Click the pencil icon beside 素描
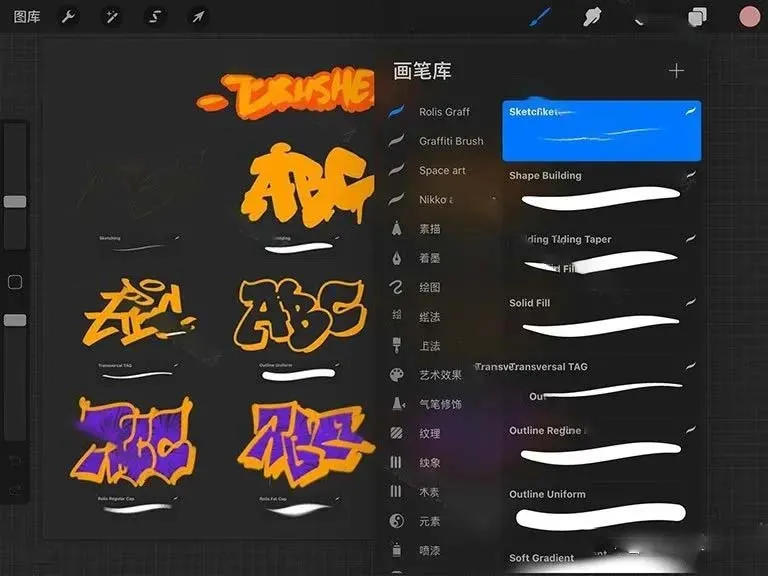Viewport: 768px width, 576px height. tap(397, 228)
